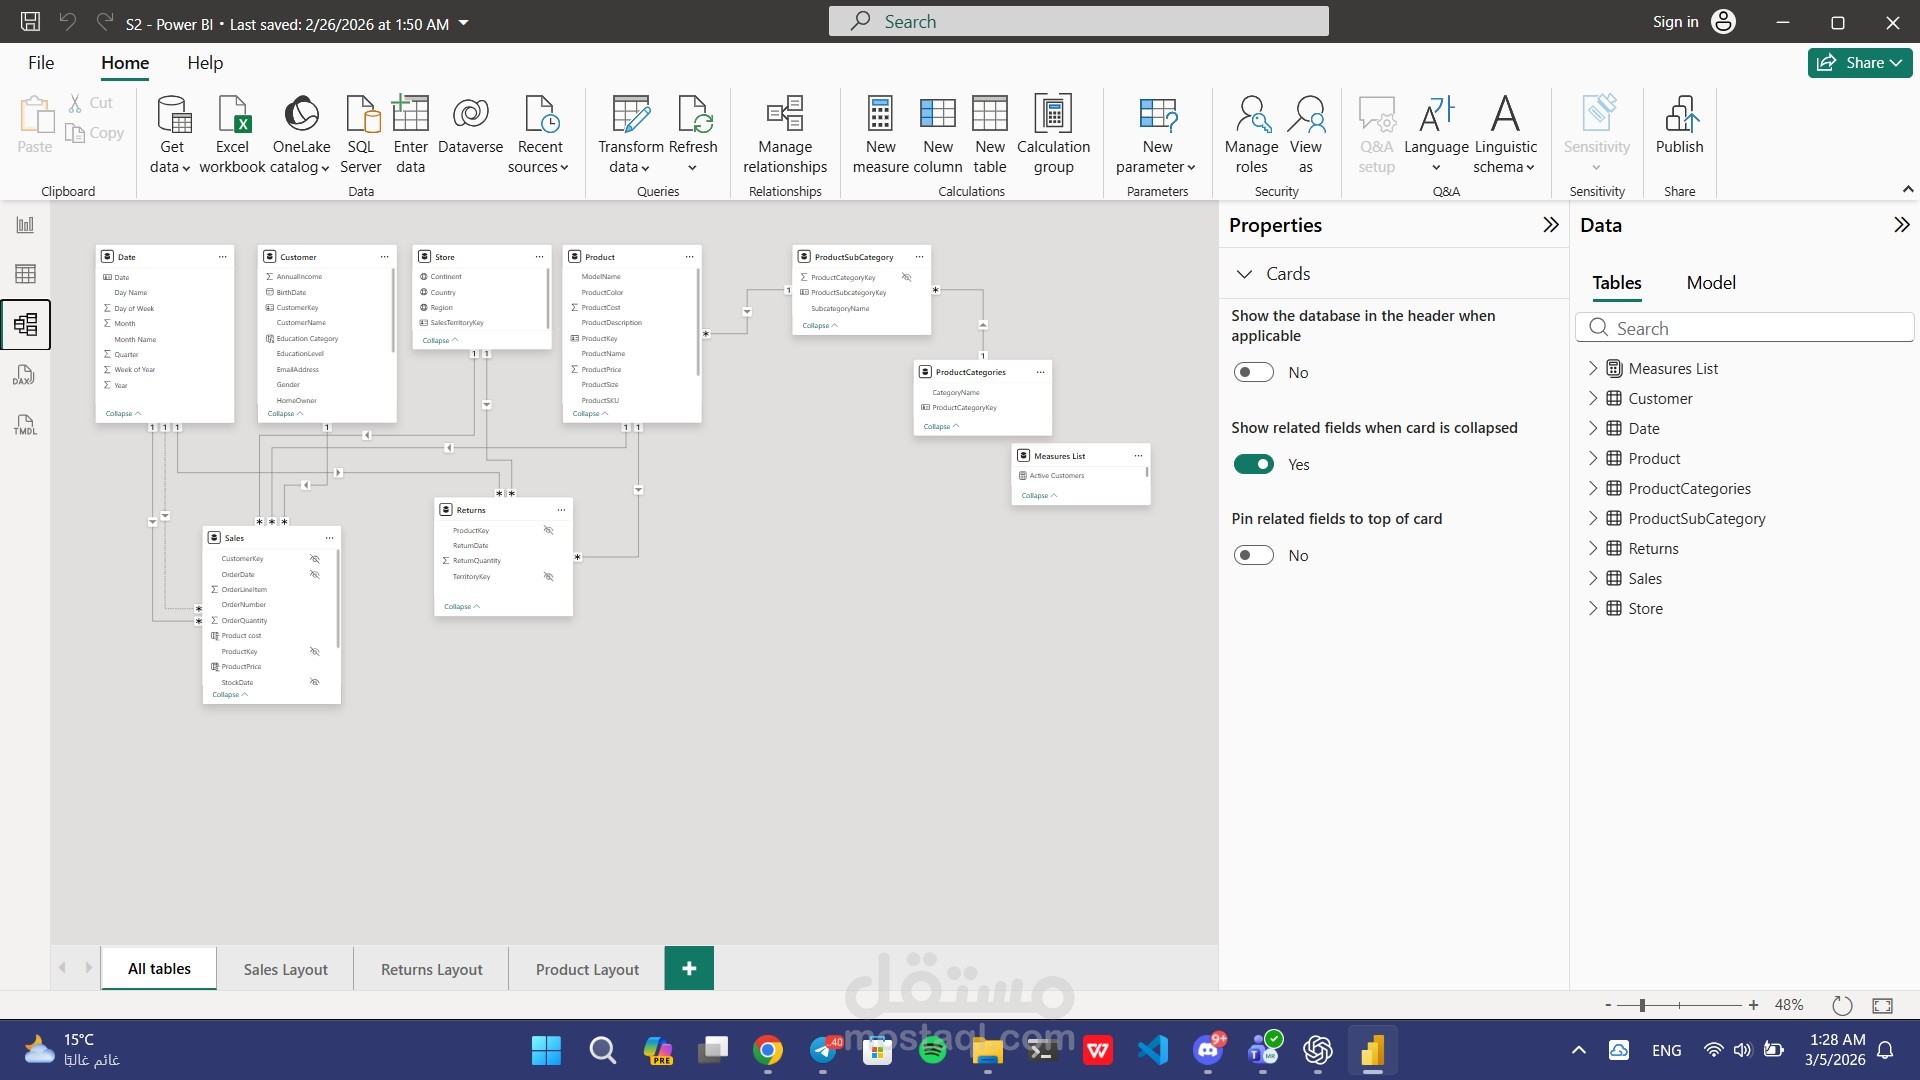The image size is (1920, 1080).
Task: Enable Show database in header toggle
Action: tap(1253, 371)
